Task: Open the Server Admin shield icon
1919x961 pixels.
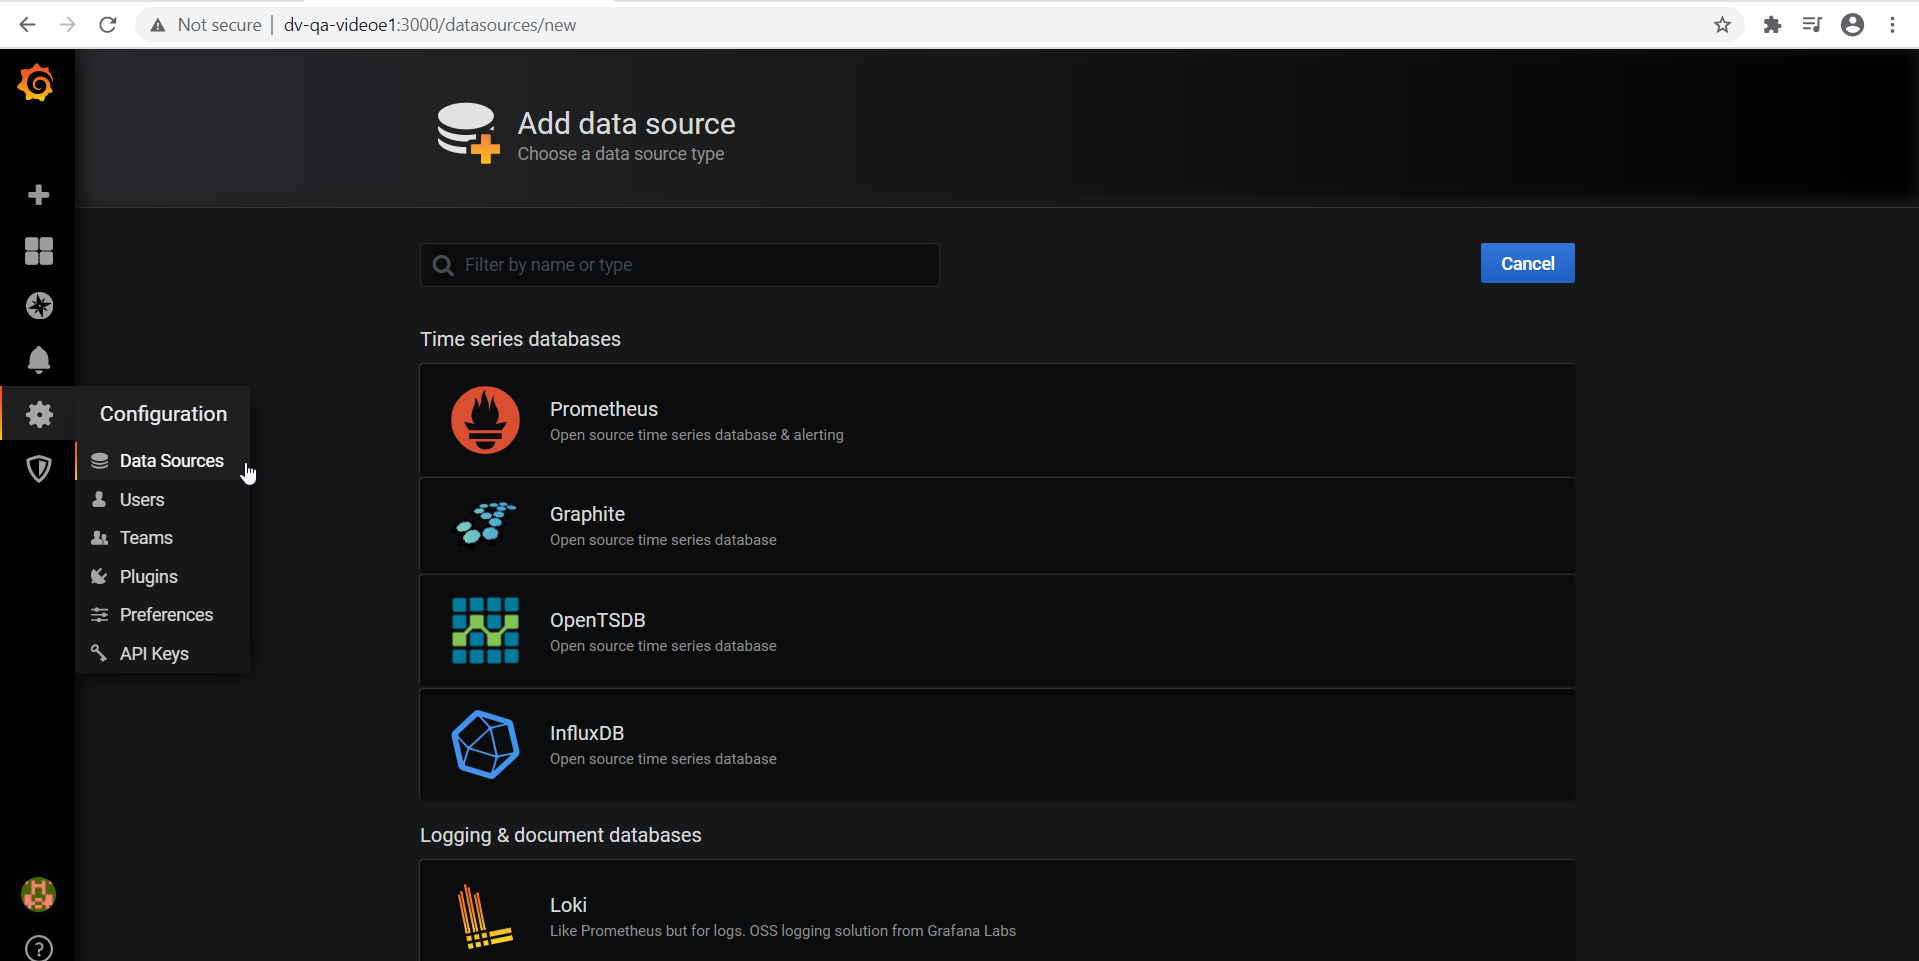Action: point(39,468)
